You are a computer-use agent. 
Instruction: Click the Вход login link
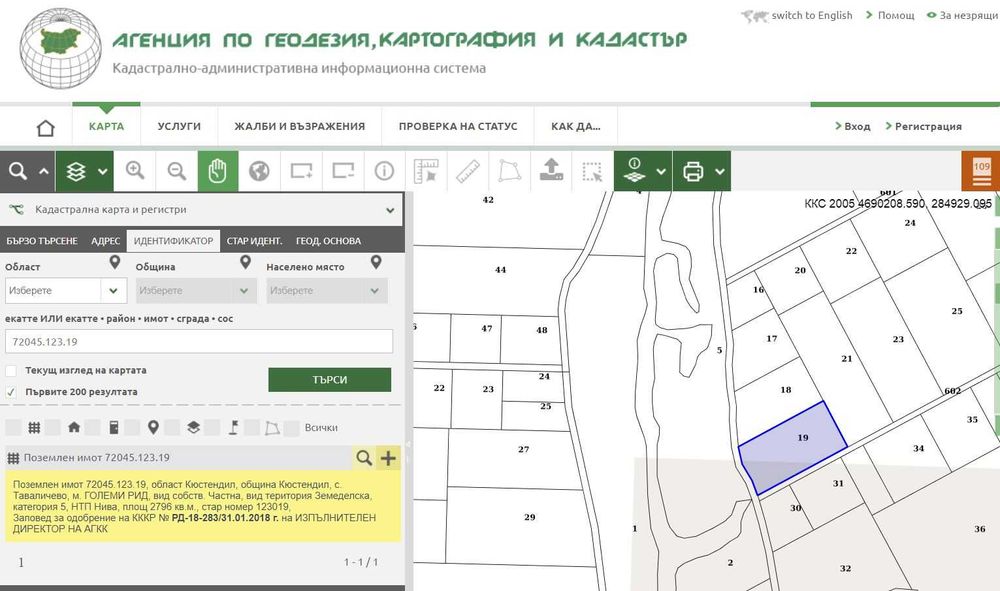point(857,126)
